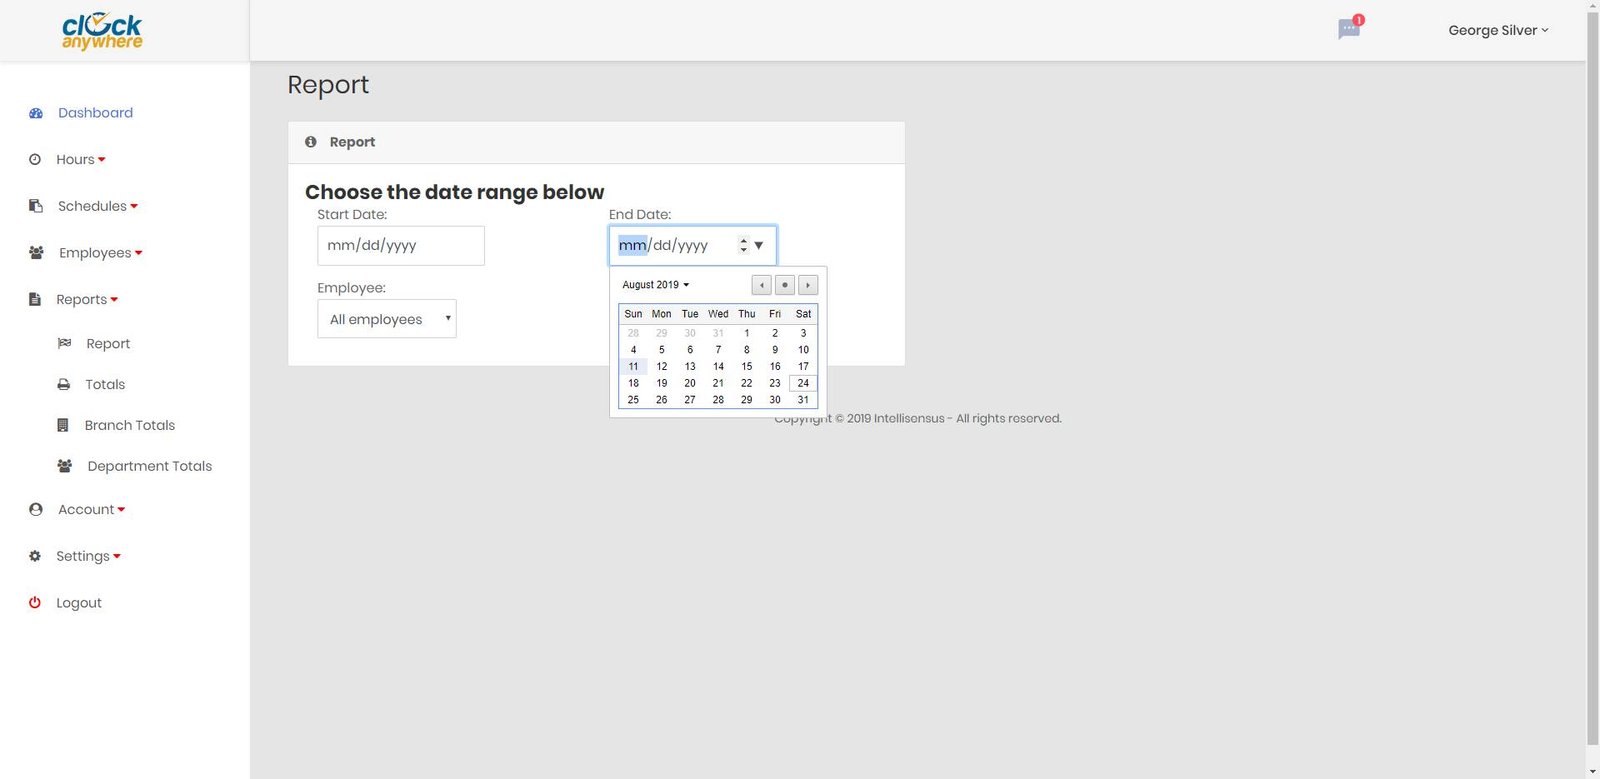
Task: Open the Branch Totals report page
Action: tap(129, 425)
